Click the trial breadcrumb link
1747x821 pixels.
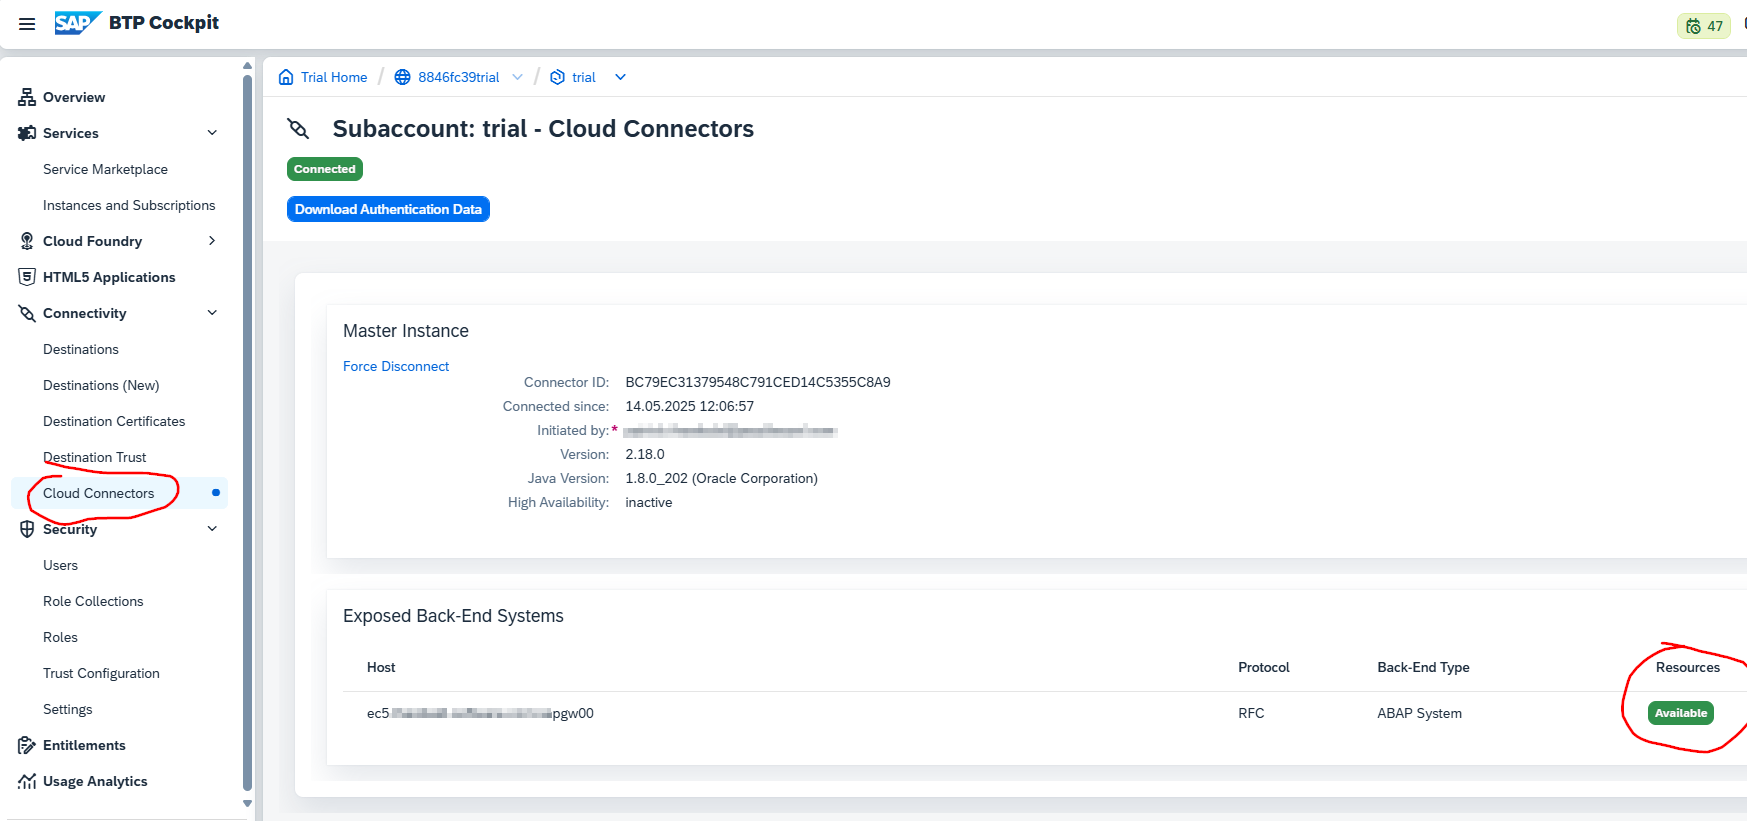(584, 77)
